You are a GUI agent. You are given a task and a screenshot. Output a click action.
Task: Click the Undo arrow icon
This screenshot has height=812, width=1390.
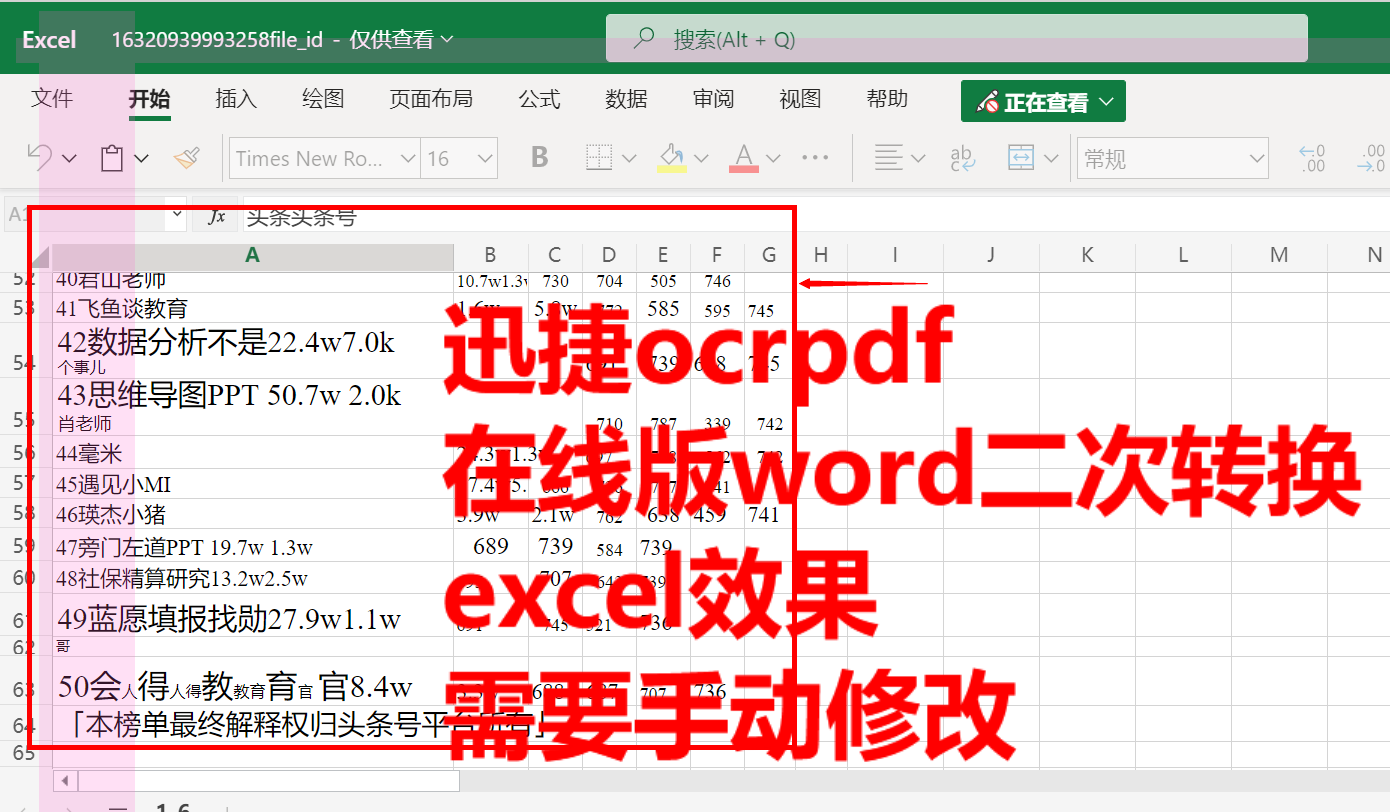39,157
